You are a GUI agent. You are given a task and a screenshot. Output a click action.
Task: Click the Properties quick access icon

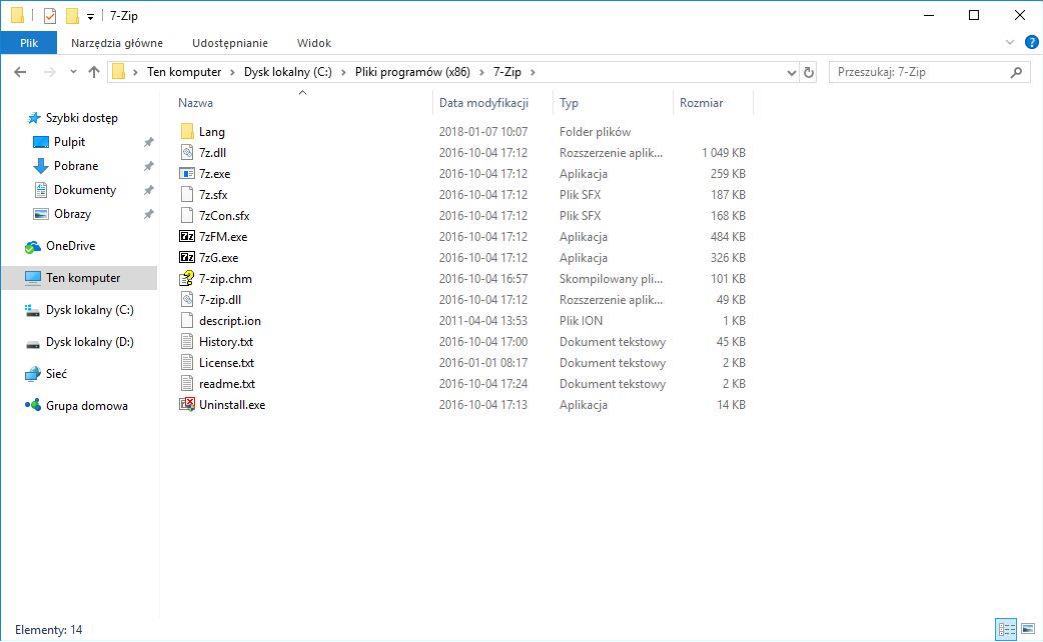pos(50,15)
